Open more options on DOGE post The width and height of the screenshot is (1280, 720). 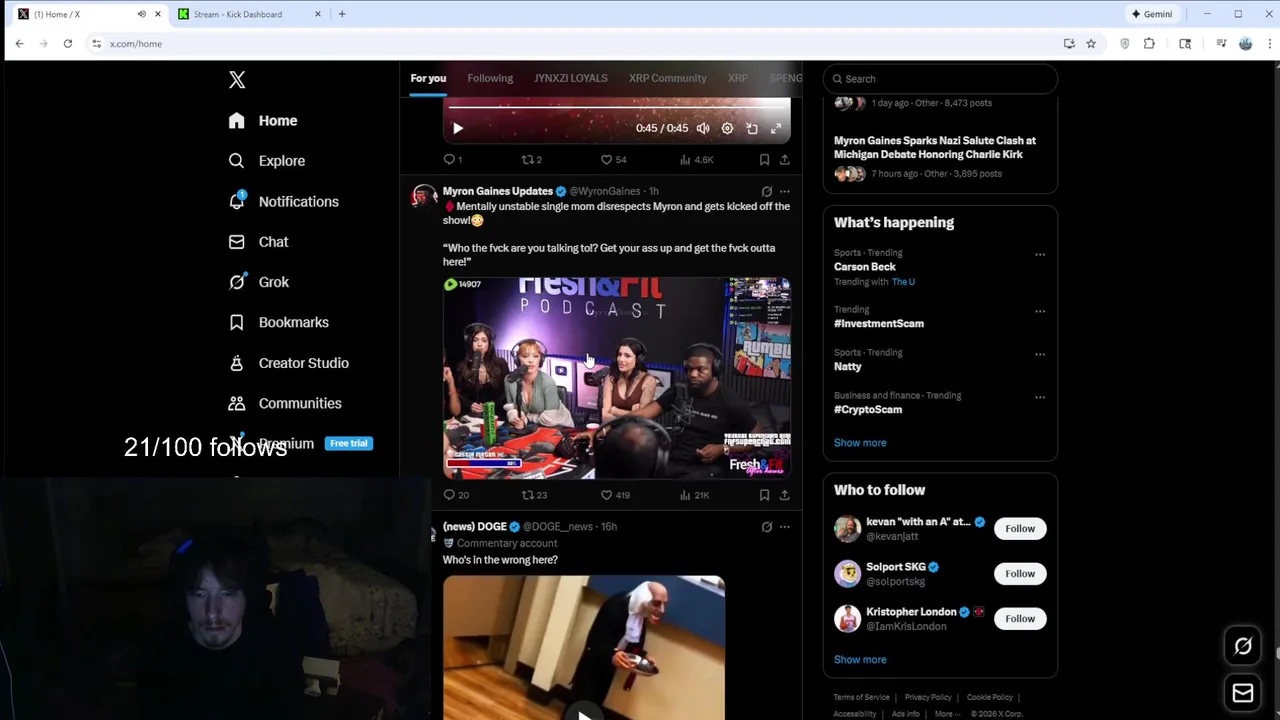785,527
